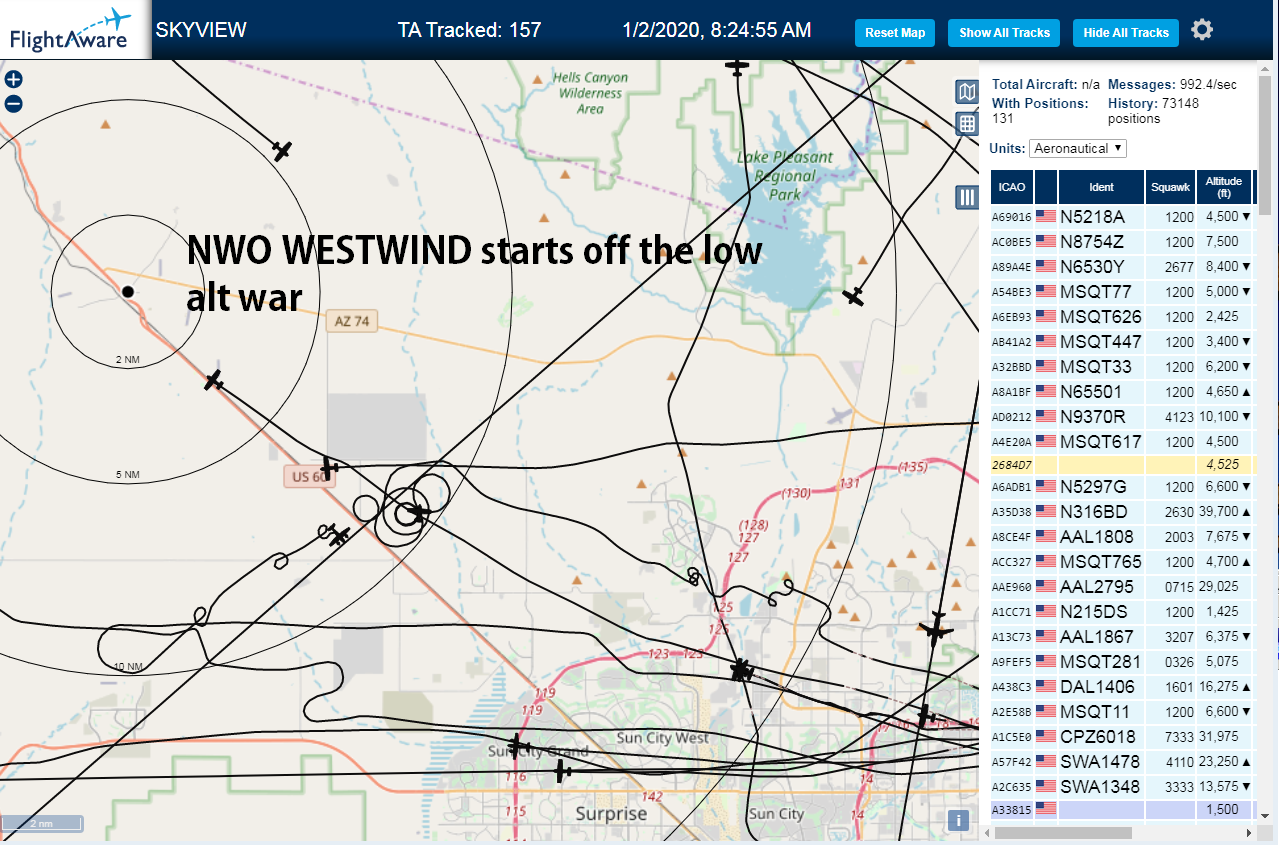1279x845 pixels.
Task: Select the N316BD aircraft row
Action: pyautogui.click(x=1123, y=512)
